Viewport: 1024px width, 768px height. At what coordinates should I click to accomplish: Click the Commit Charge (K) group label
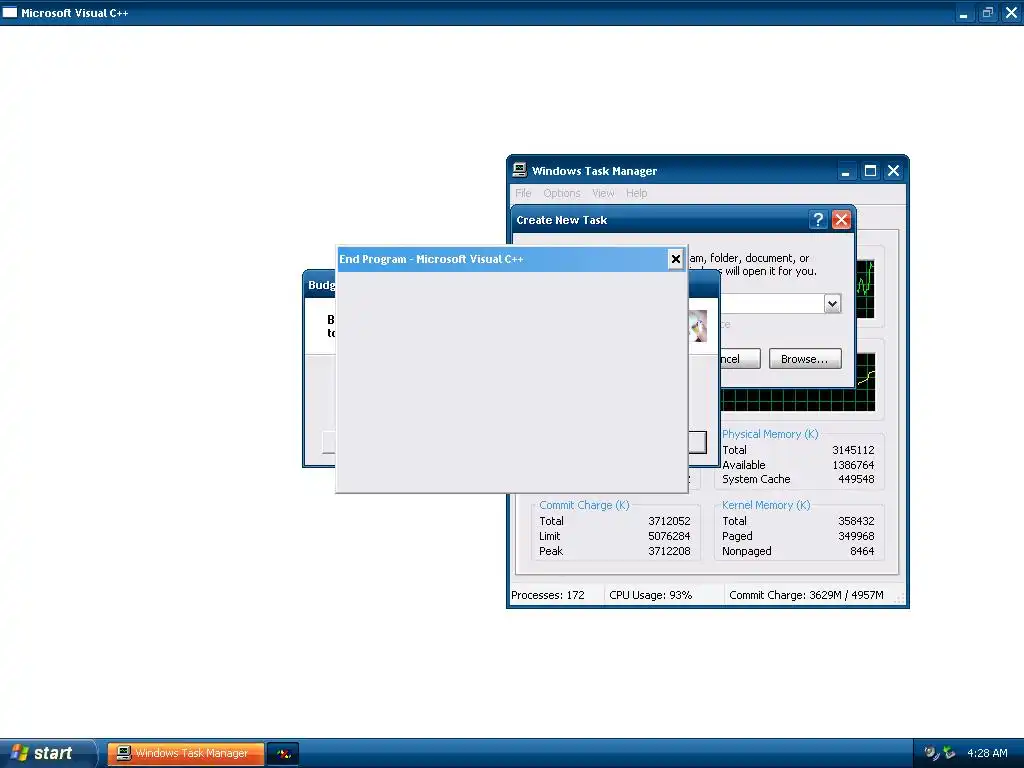point(584,505)
